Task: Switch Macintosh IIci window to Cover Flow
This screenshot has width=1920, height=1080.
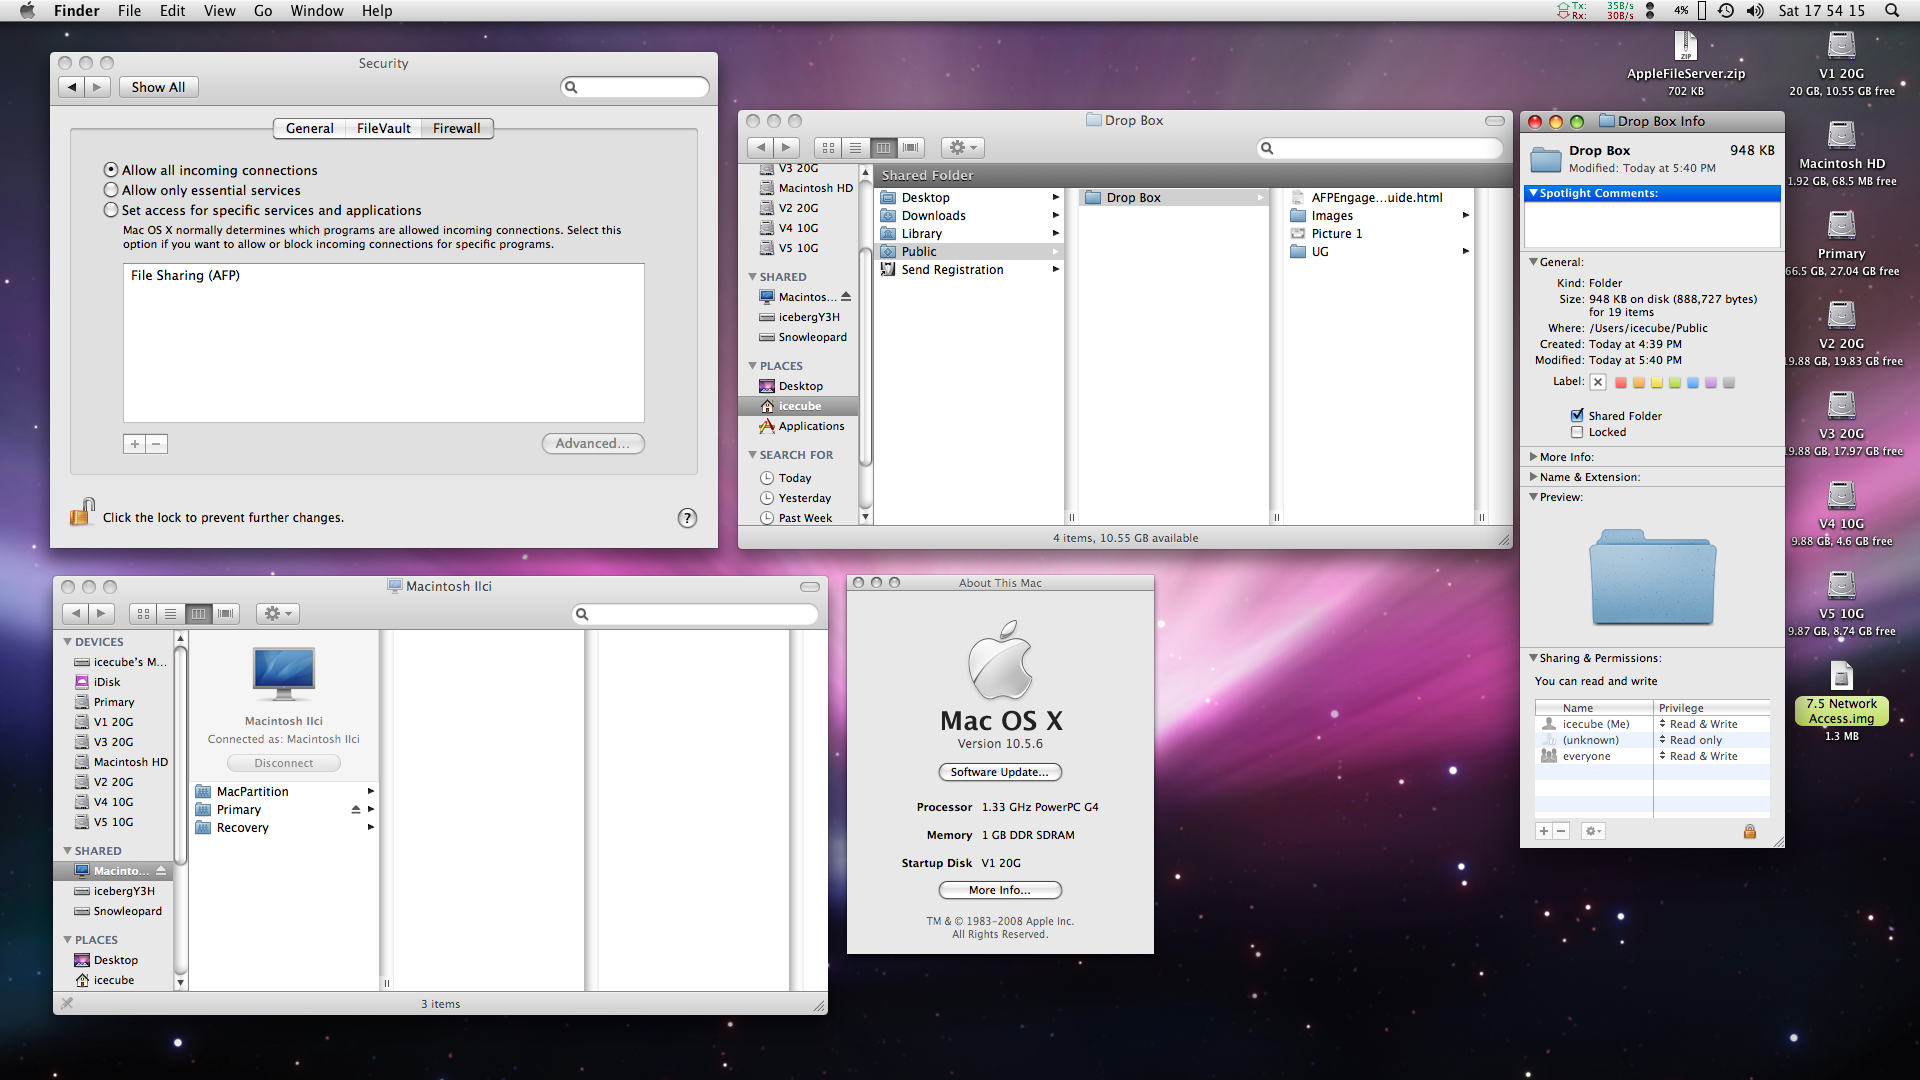Action: coord(226,614)
